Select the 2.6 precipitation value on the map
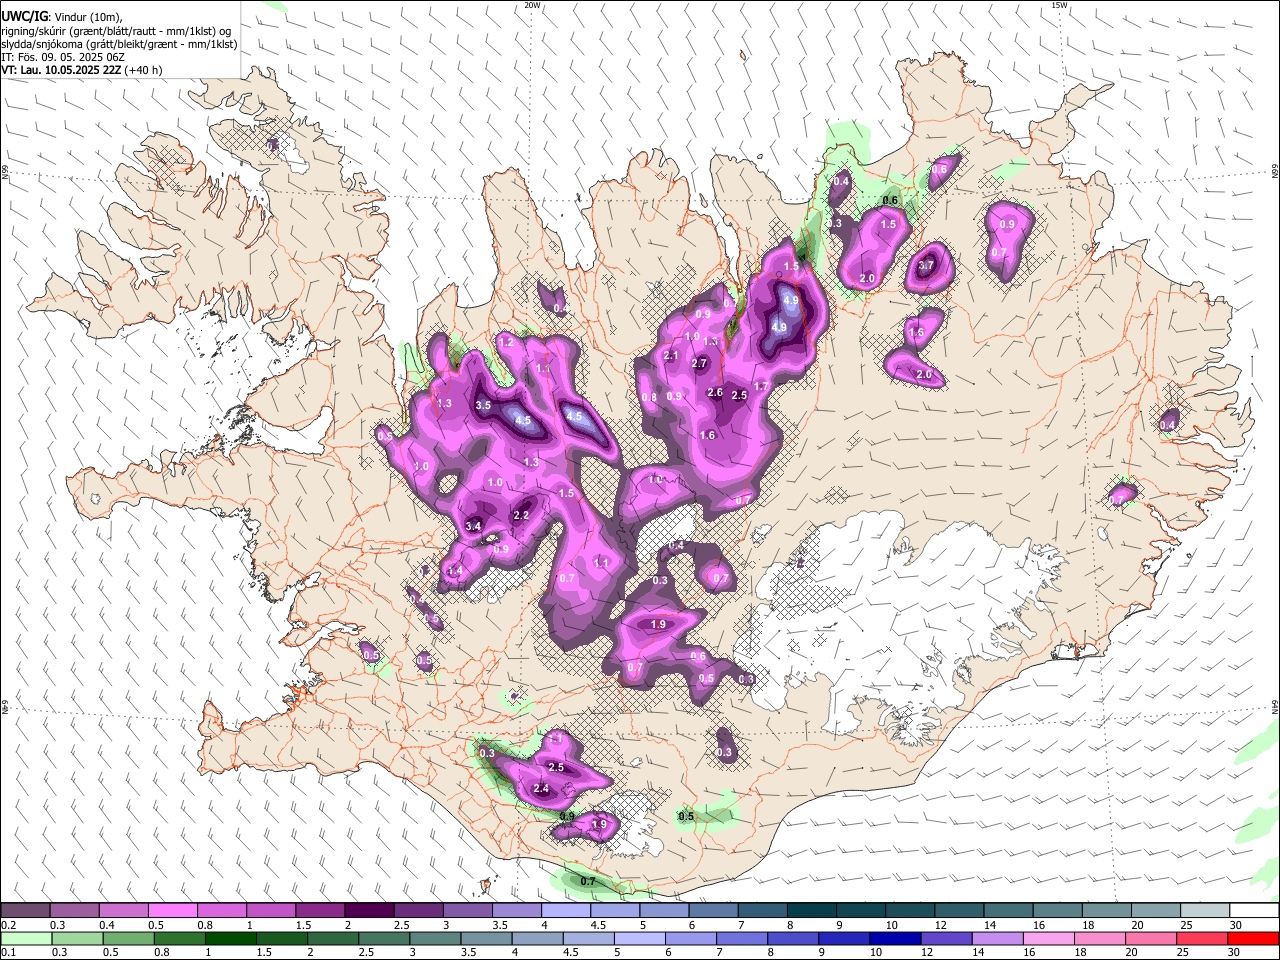Viewport: 1280px width, 960px height. click(x=715, y=393)
